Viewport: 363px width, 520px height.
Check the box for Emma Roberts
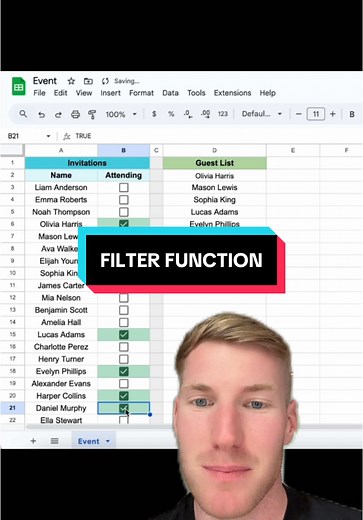(124, 200)
